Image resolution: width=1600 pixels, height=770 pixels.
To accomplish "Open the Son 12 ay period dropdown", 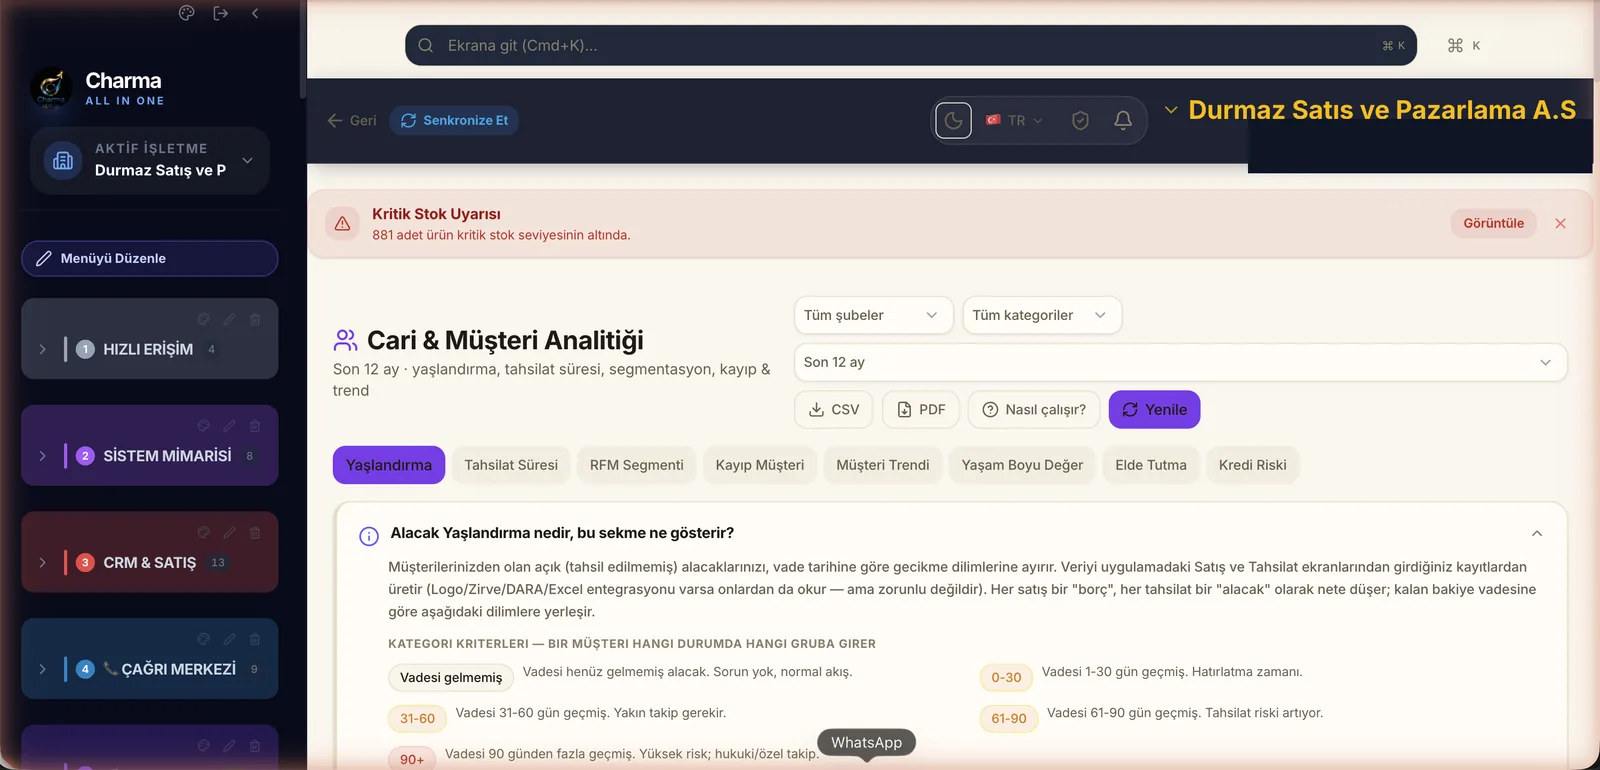I will [x=1180, y=362].
